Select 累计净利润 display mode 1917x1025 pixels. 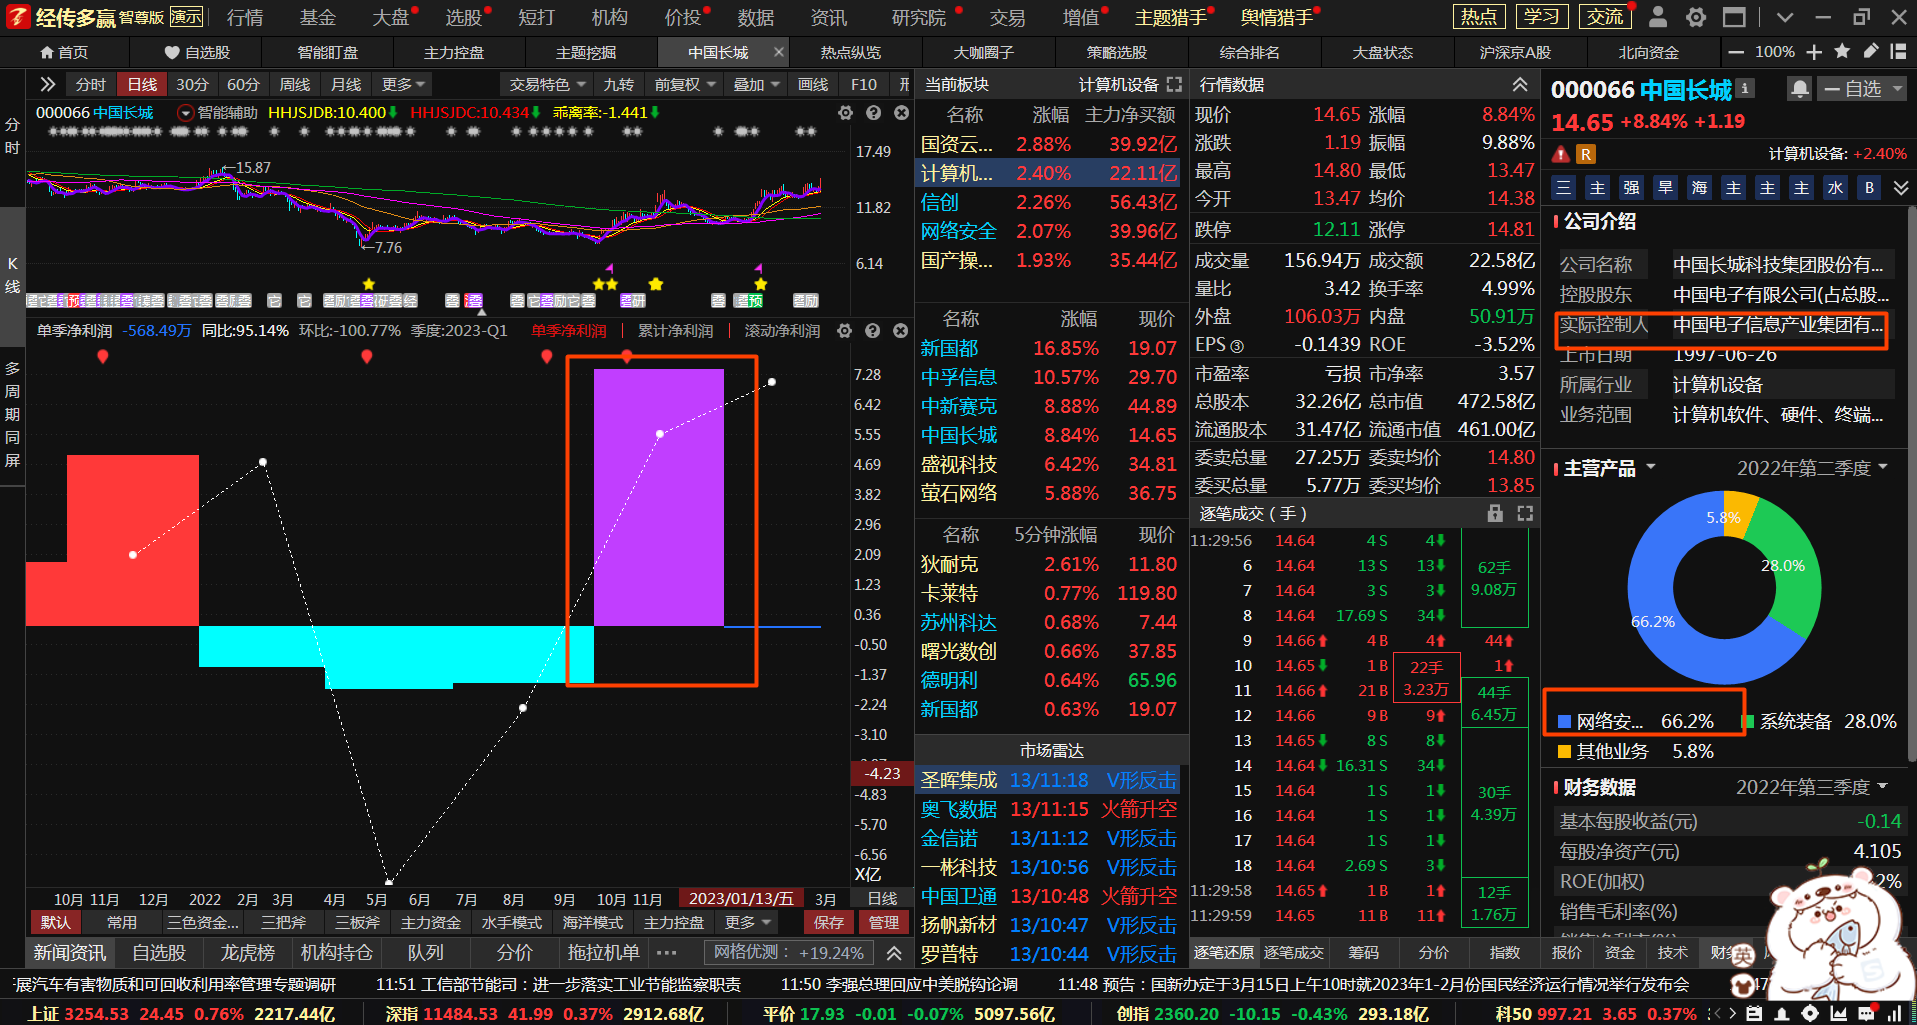(x=676, y=331)
